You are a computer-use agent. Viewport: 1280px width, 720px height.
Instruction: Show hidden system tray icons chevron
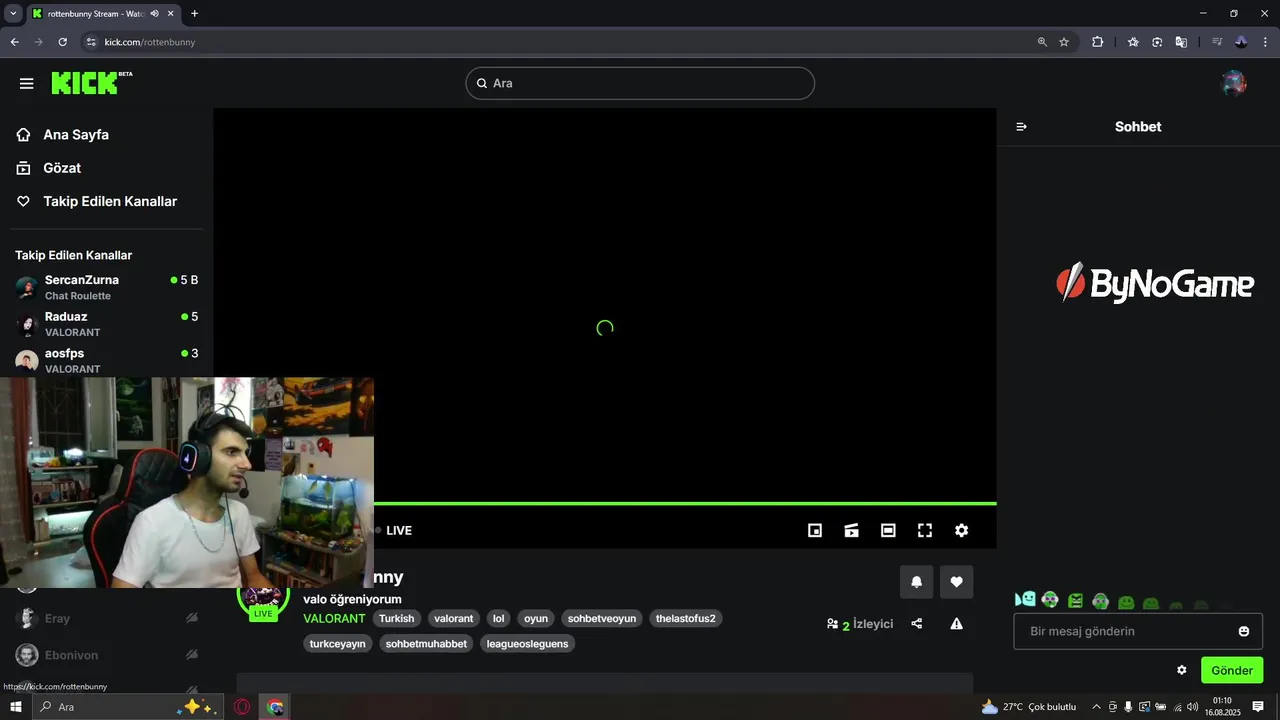coord(1096,707)
